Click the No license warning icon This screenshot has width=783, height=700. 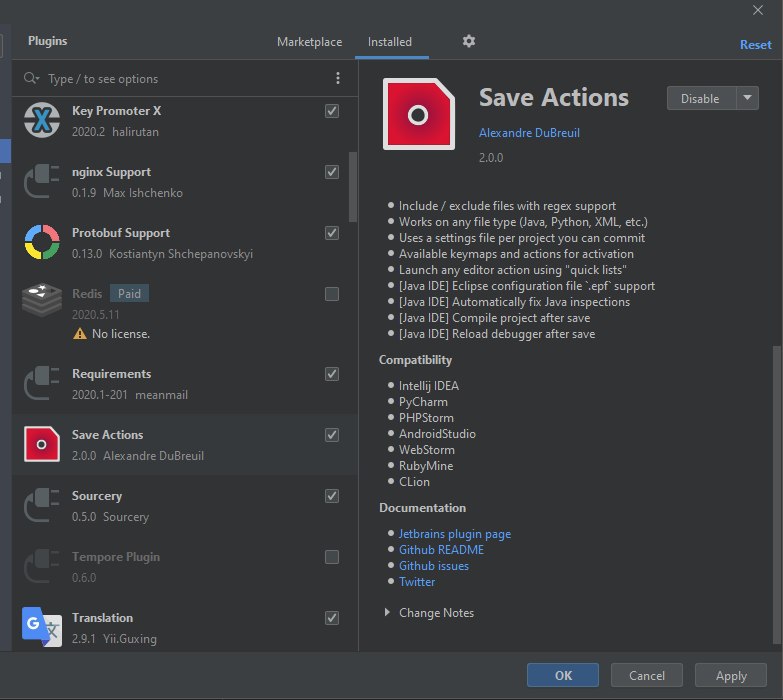[80, 334]
